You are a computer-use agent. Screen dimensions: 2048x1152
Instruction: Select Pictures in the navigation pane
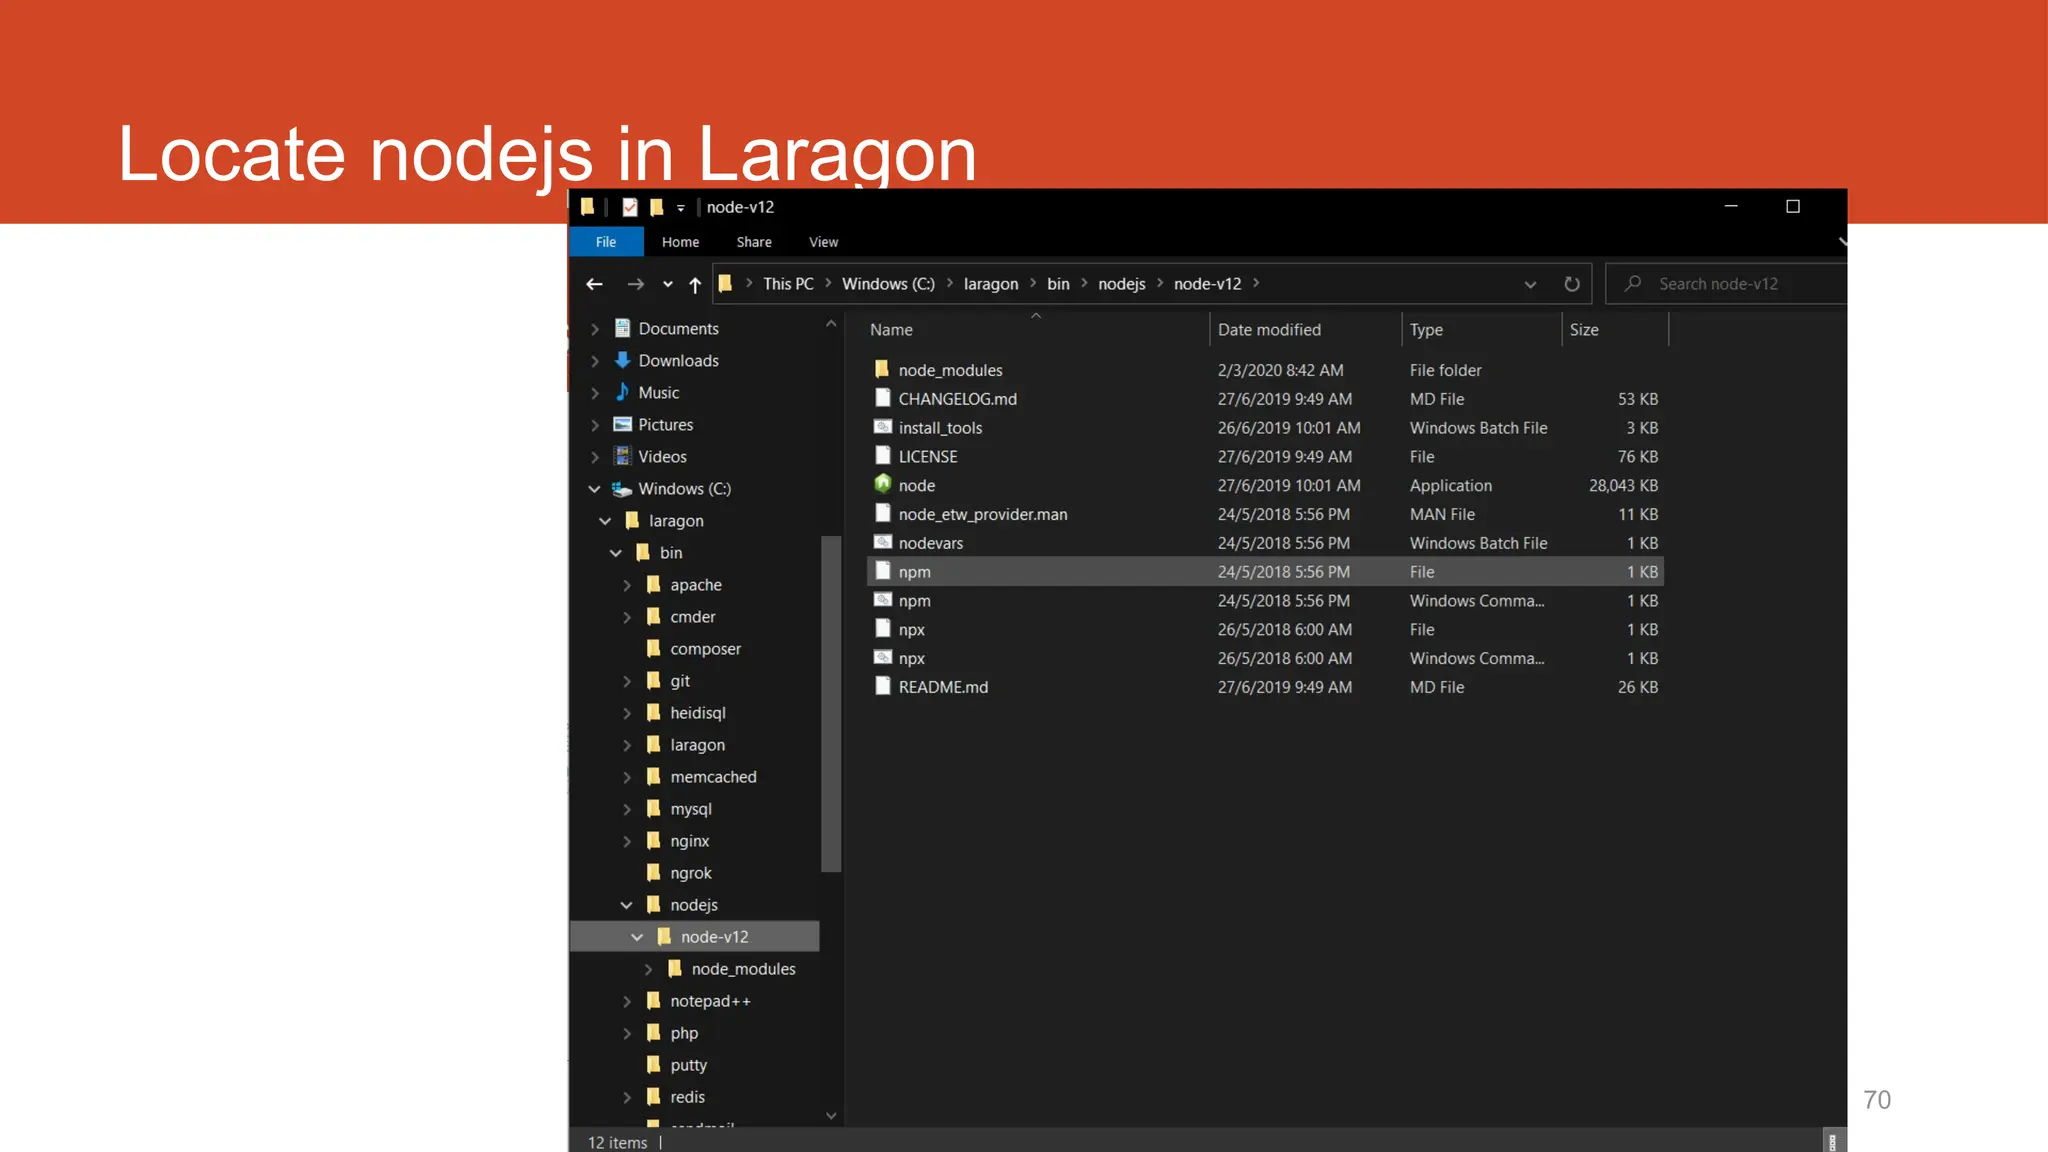(x=665, y=425)
